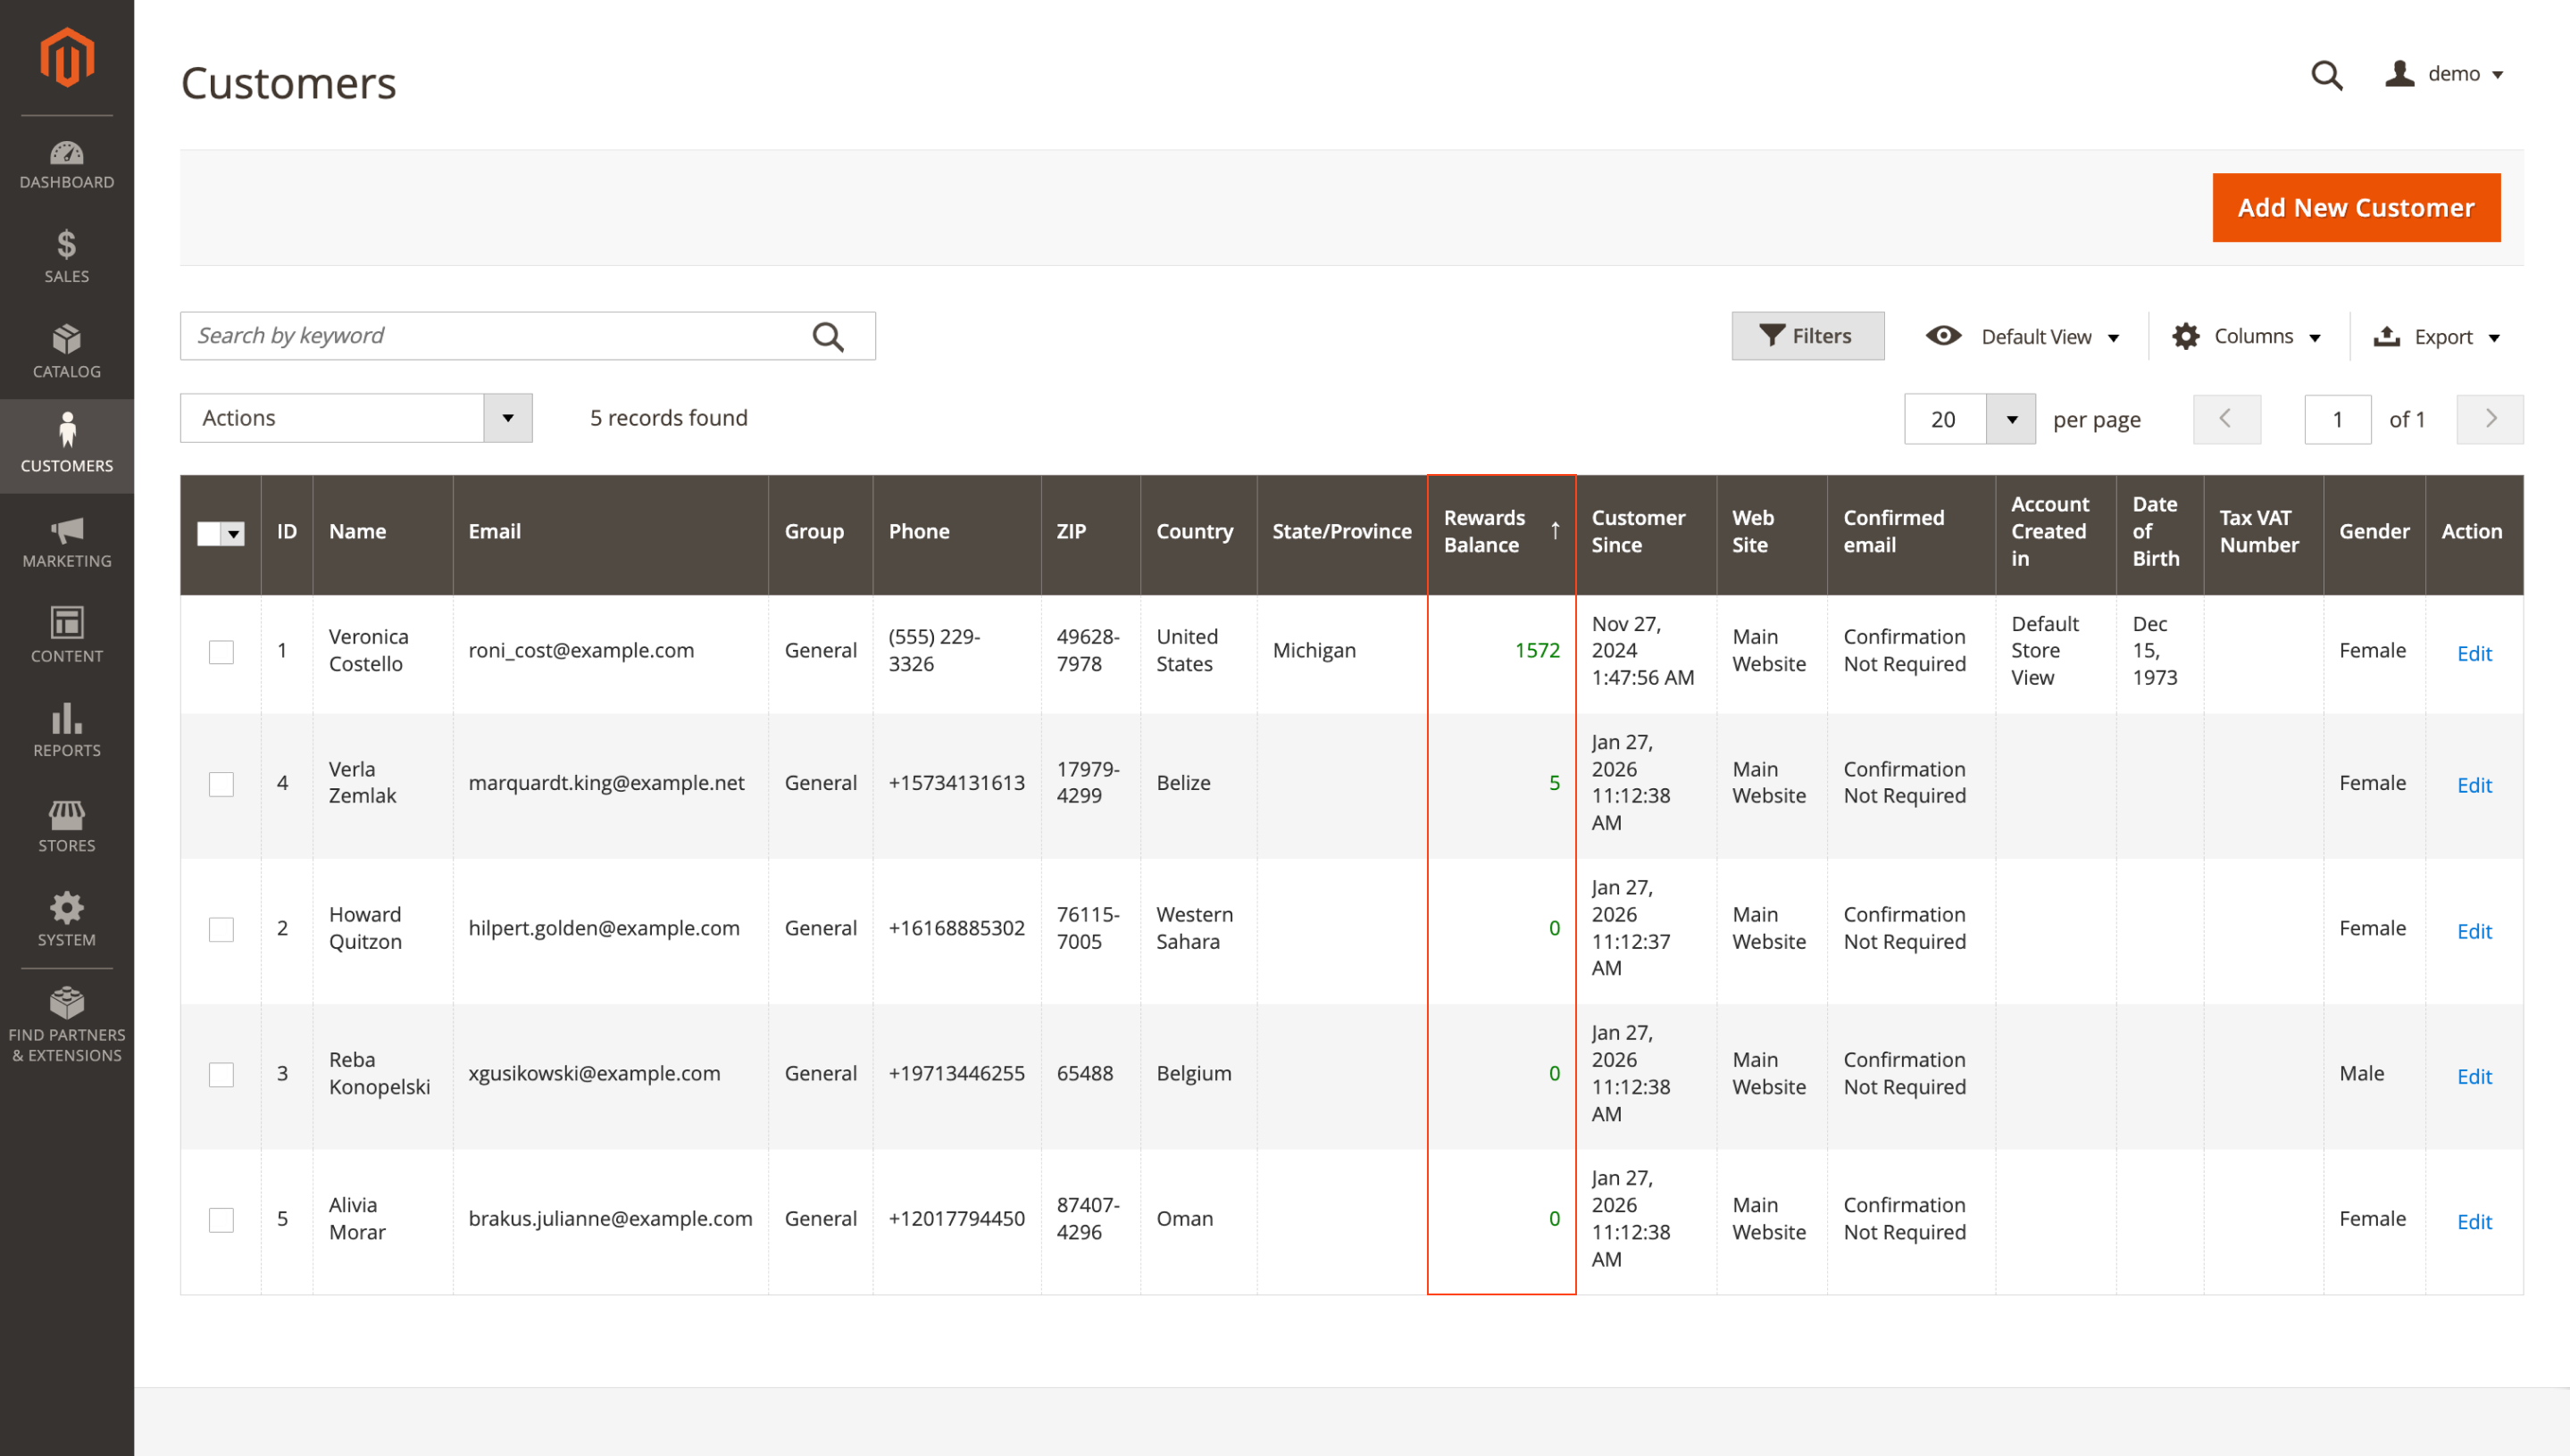The image size is (2570, 1456).
Task: Select Veronica Costello row checkbox
Action: [x=221, y=652]
